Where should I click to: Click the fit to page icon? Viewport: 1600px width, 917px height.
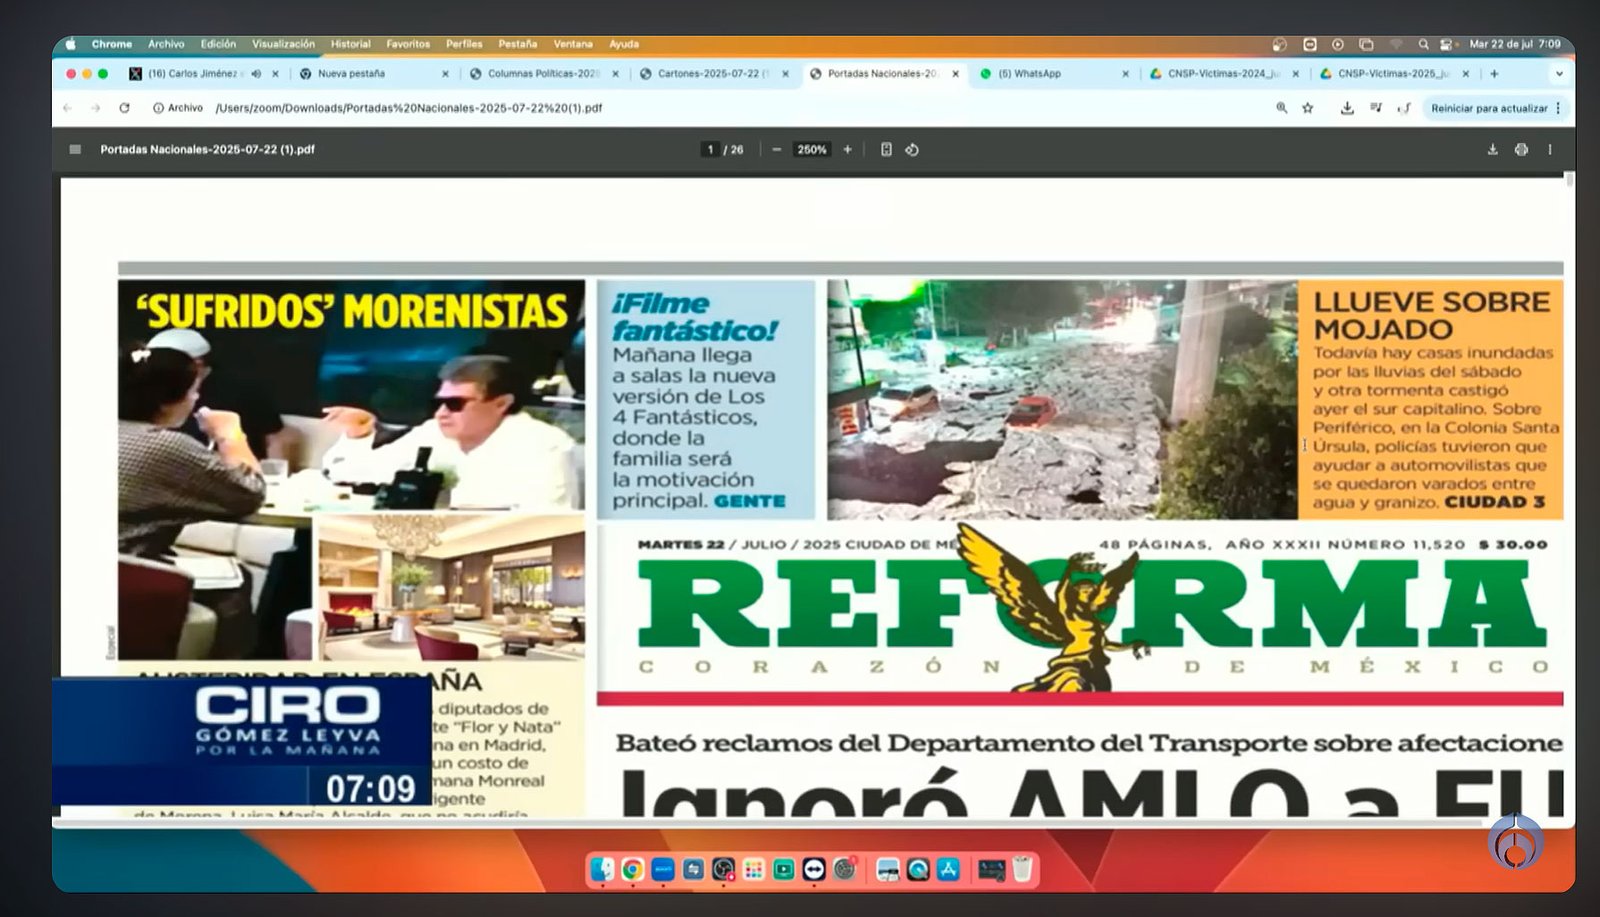(x=886, y=150)
